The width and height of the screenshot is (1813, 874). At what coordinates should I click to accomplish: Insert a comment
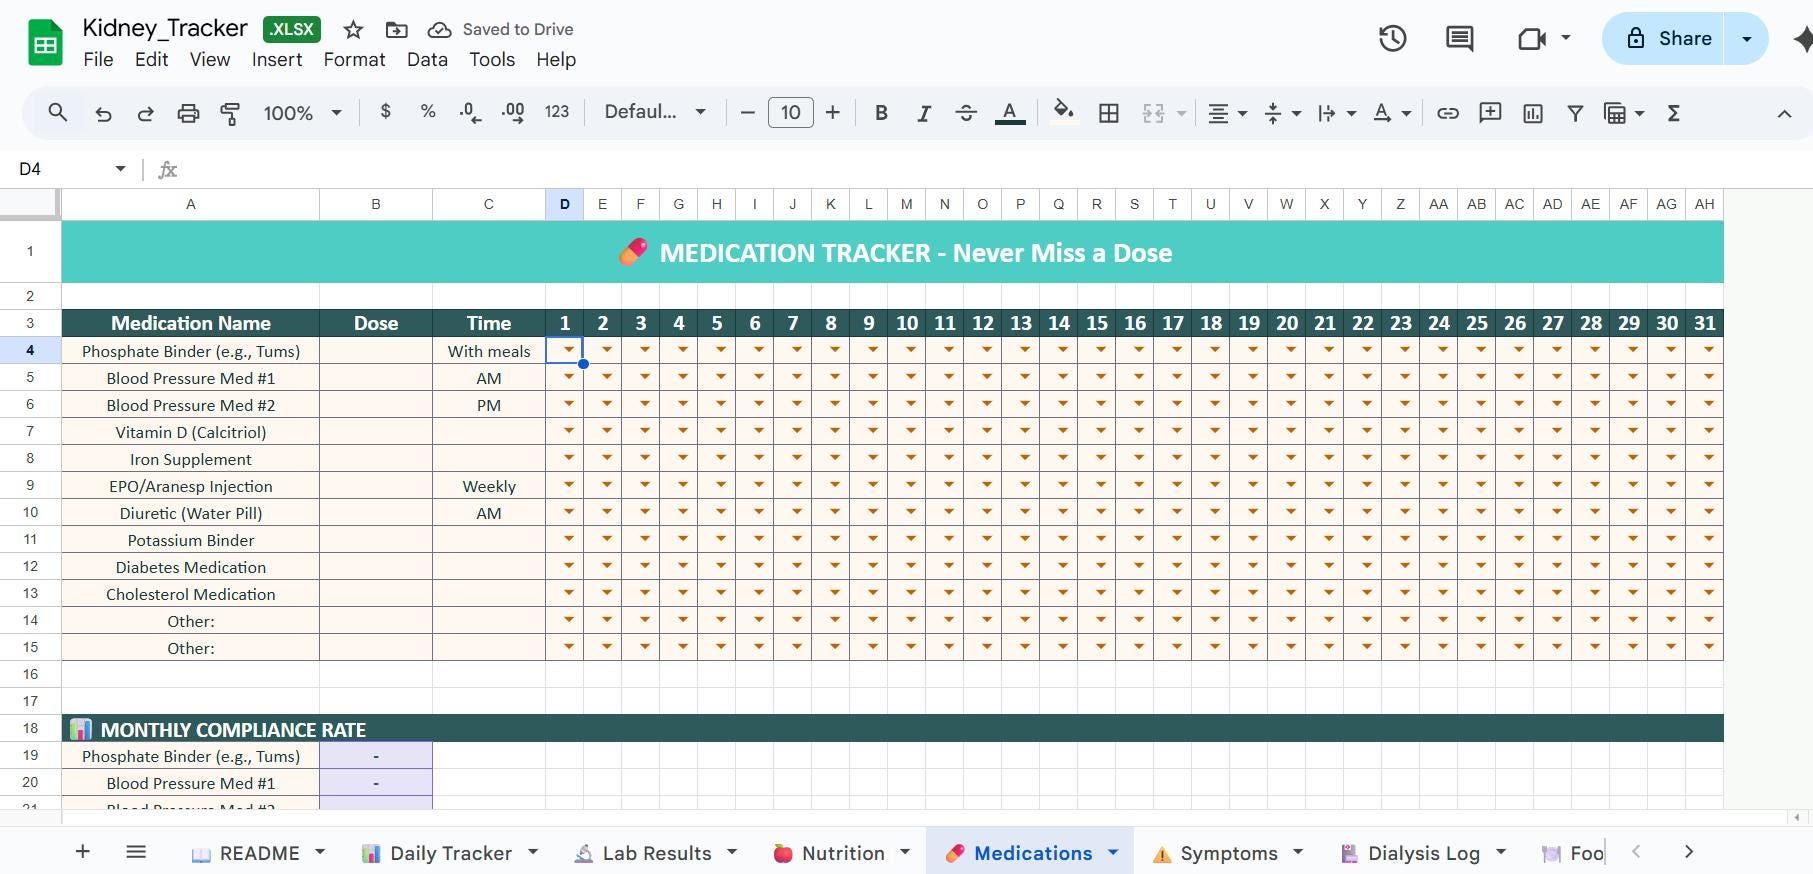(x=1490, y=113)
